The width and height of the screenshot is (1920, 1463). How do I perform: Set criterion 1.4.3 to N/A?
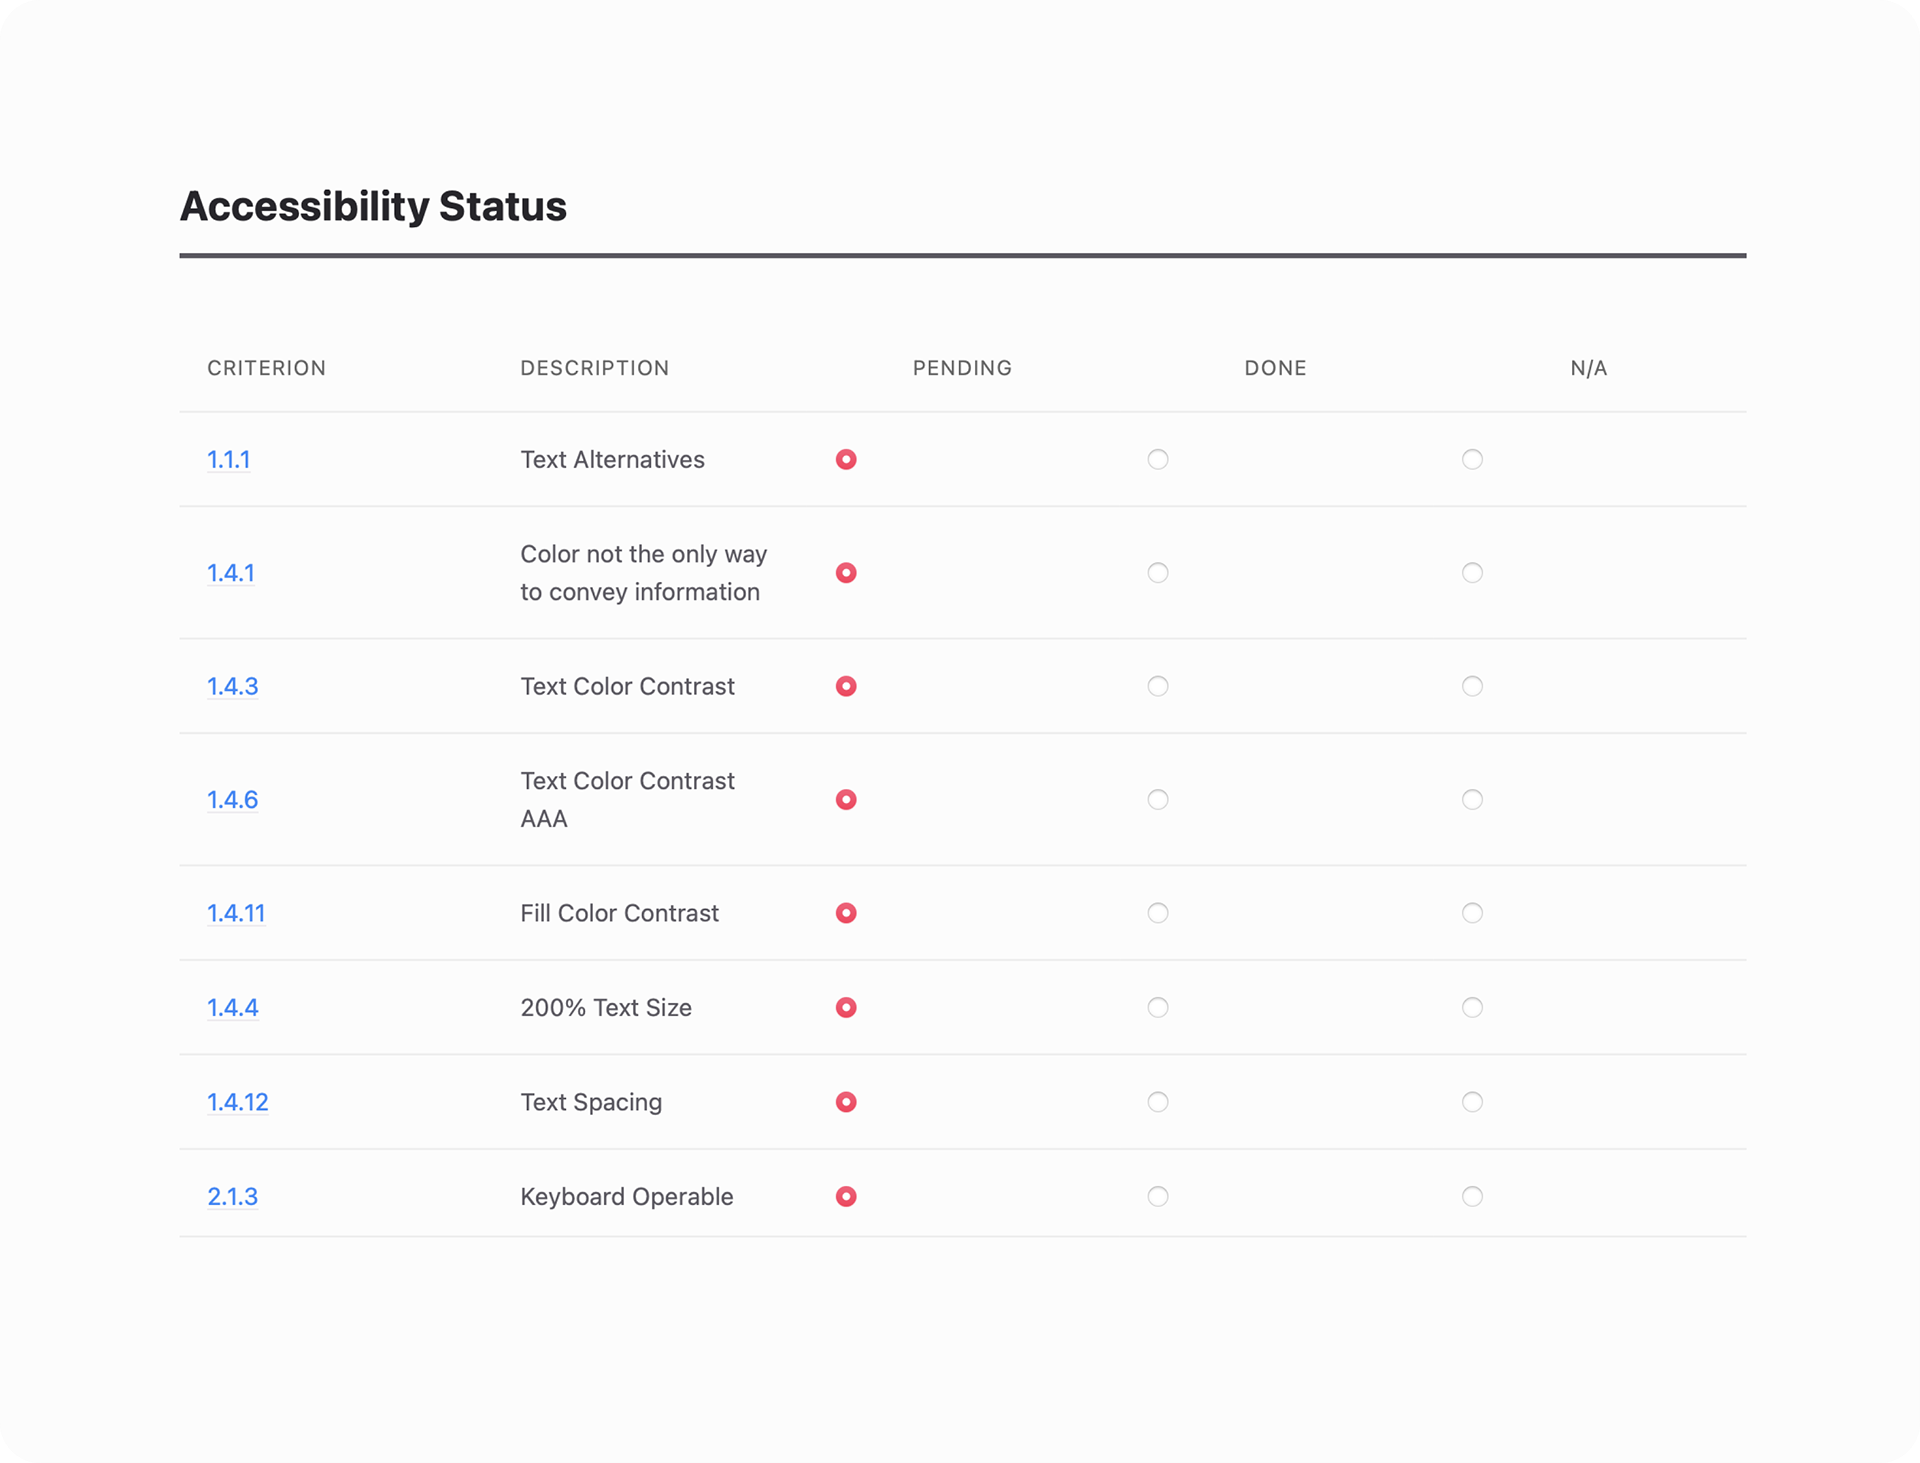1472,686
